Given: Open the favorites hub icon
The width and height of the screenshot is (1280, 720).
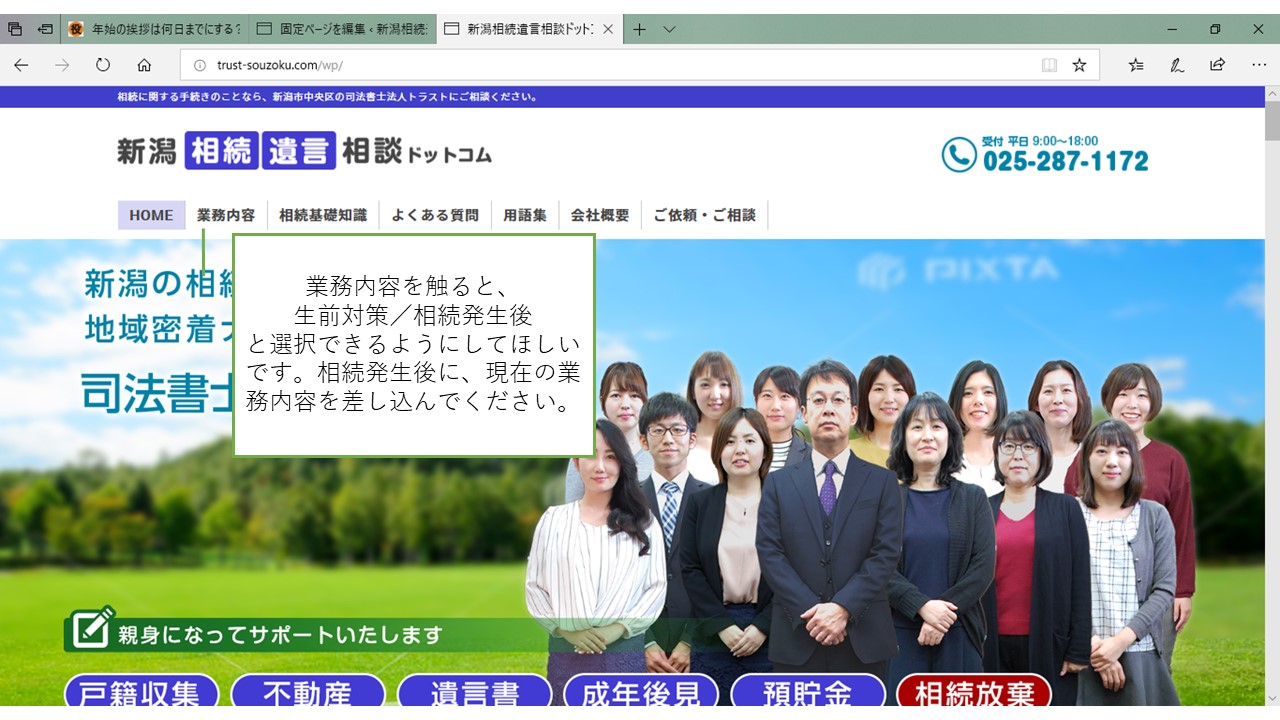Looking at the screenshot, I should 1136,65.
